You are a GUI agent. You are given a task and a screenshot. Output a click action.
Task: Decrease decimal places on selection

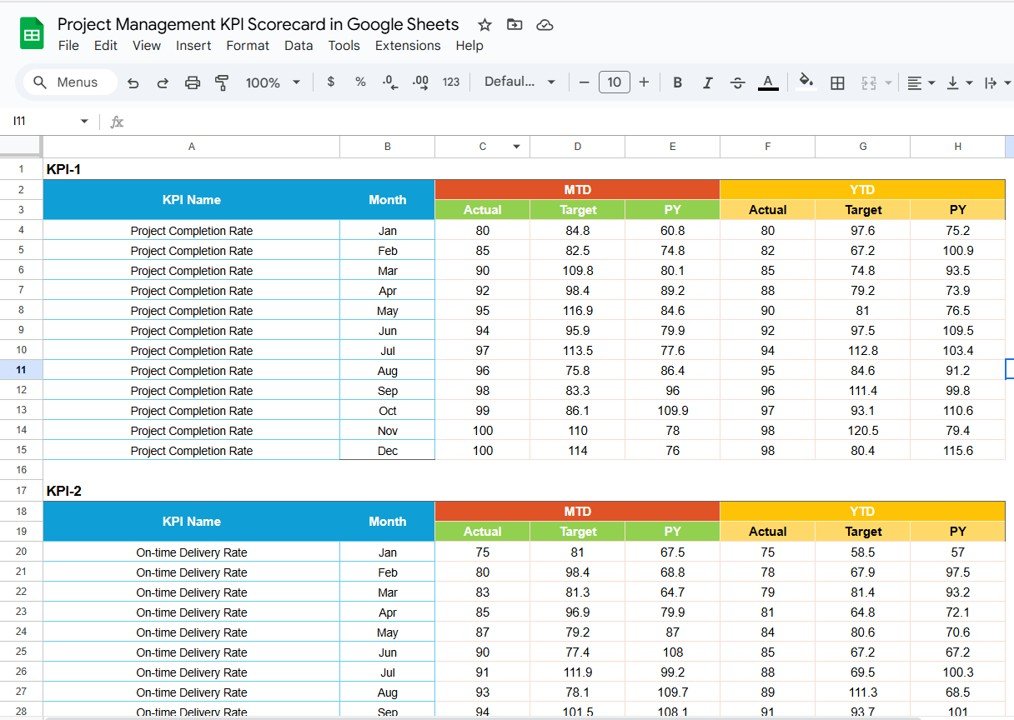[x=390, y=83]
